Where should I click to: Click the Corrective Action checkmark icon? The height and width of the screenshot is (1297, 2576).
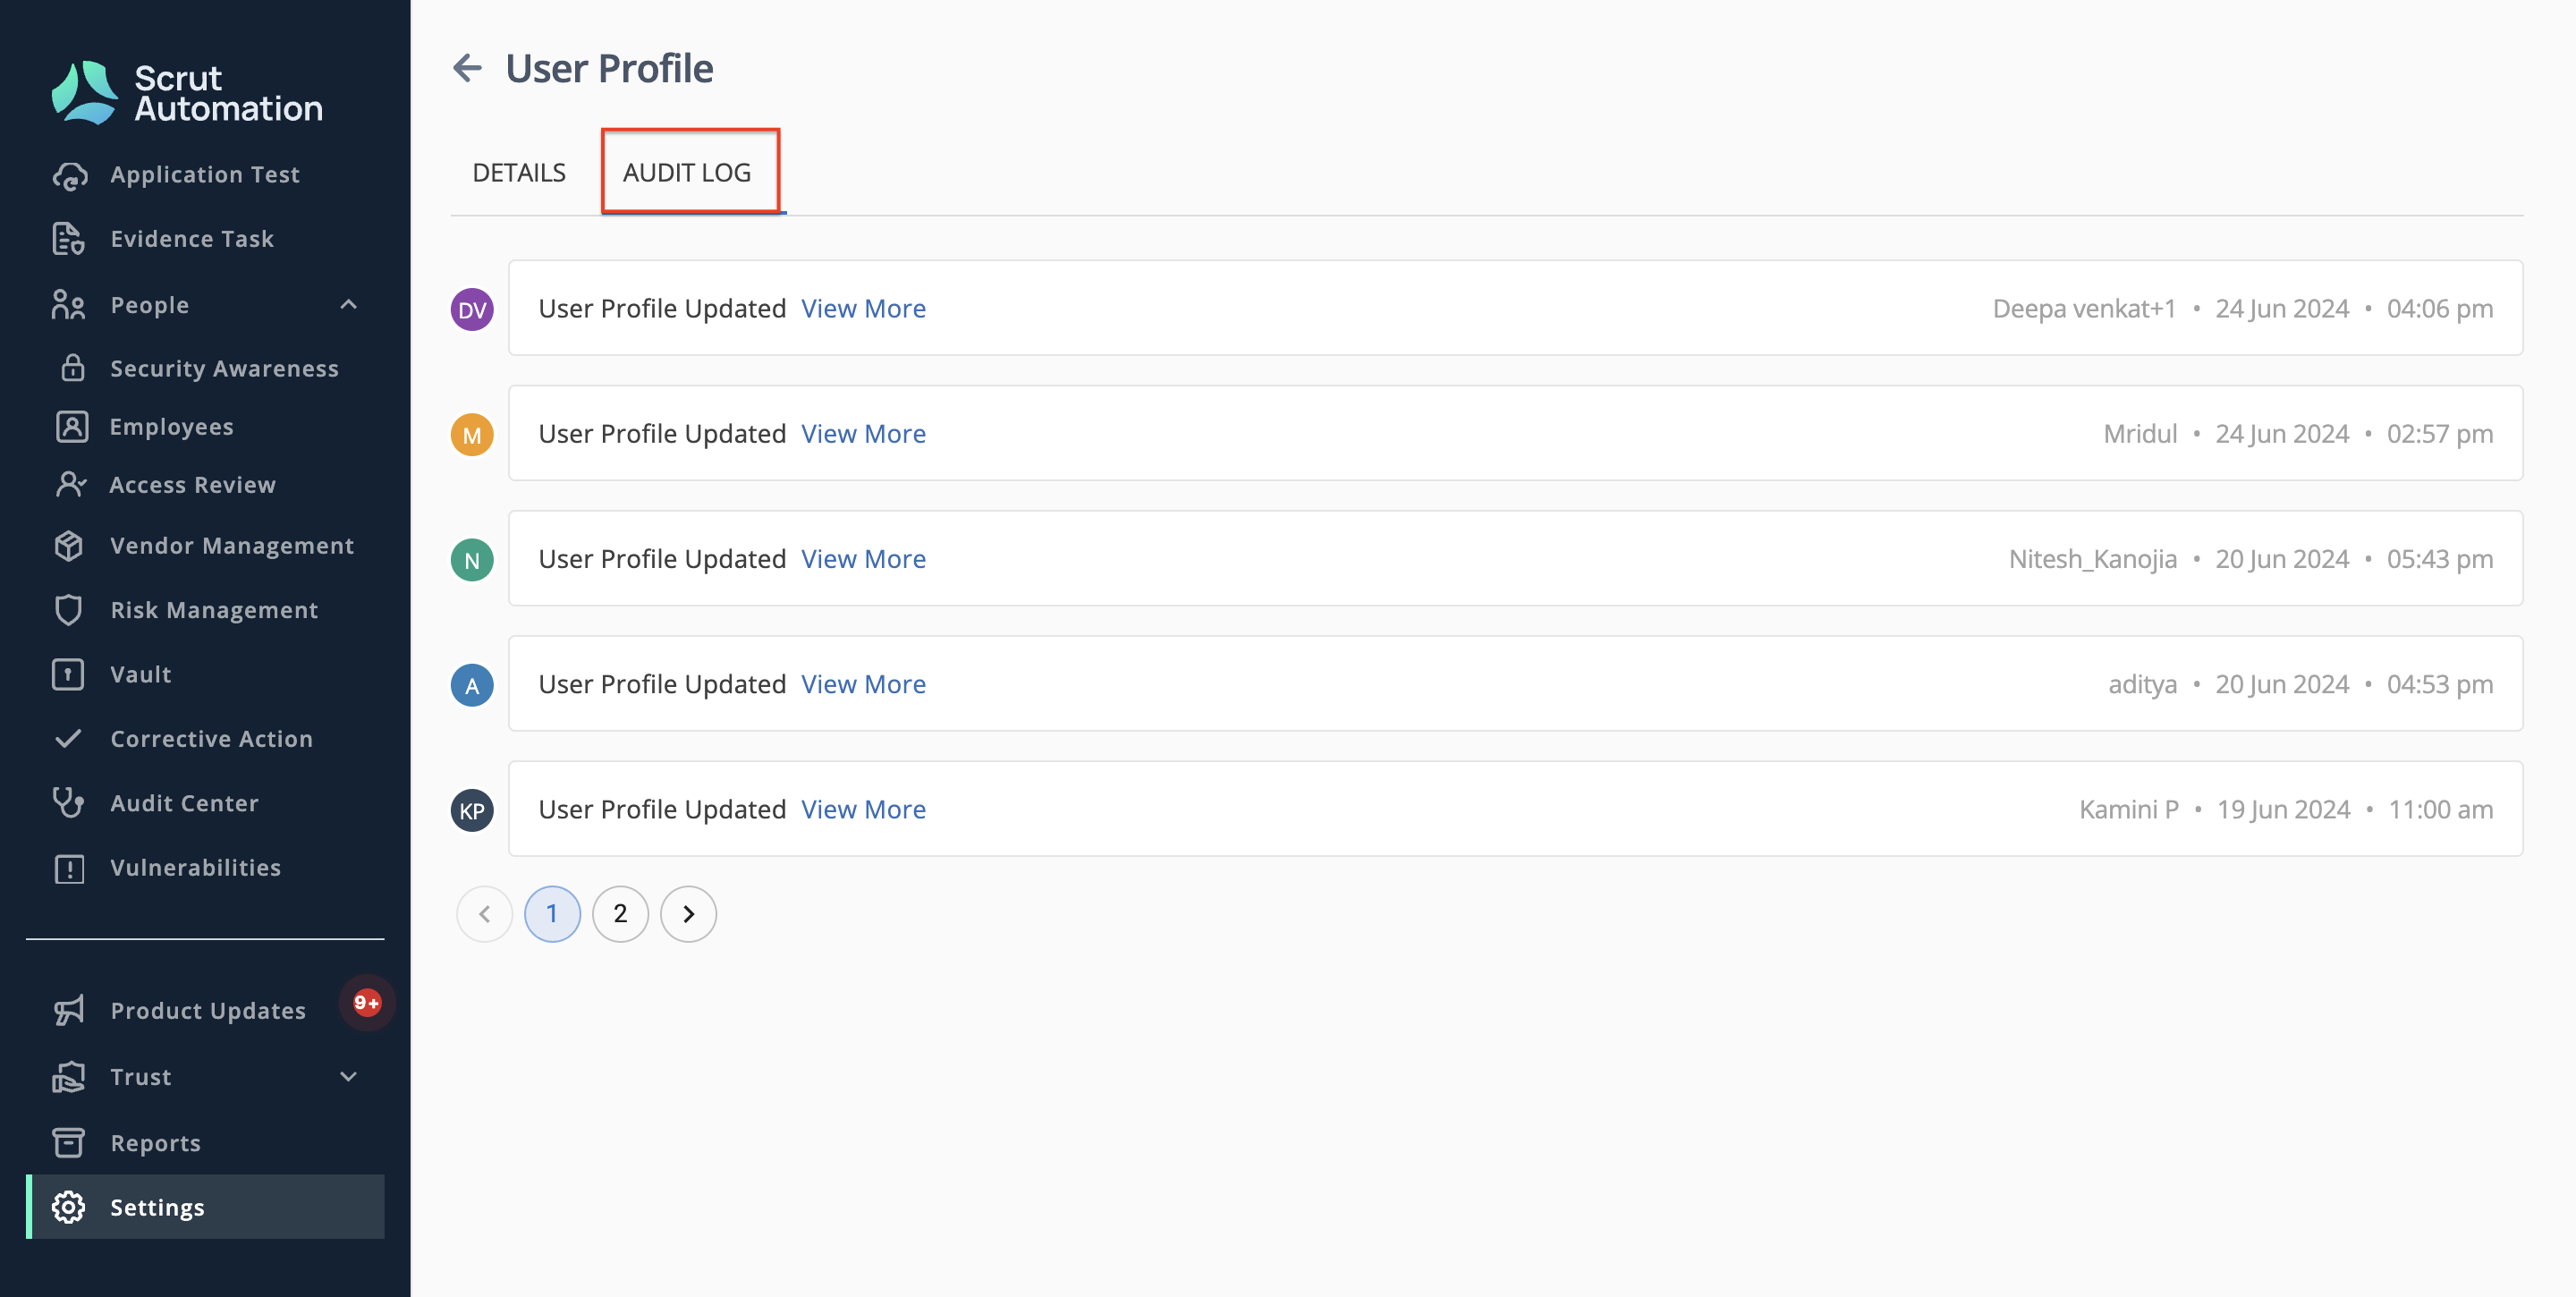tap(69, 739)
